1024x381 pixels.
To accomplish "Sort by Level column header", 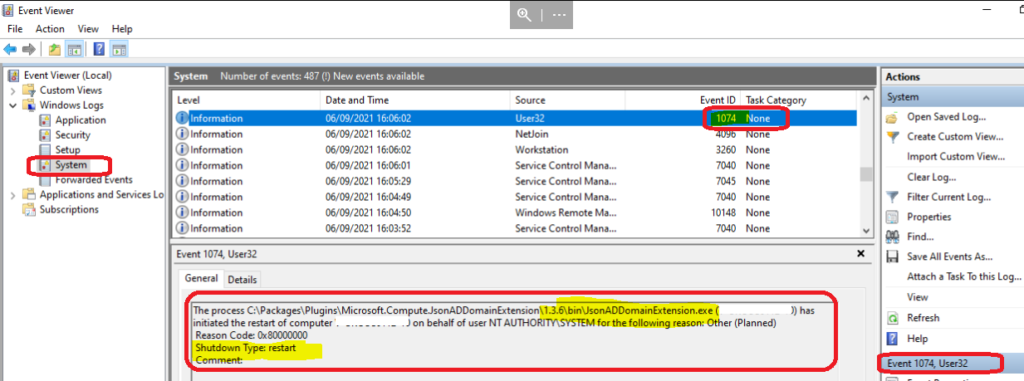I will coord(247,100).
